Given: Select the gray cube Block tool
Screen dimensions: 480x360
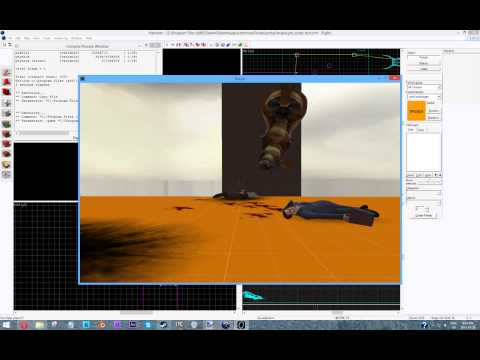Looking at the screenshot, I should (x=7, y=113).
